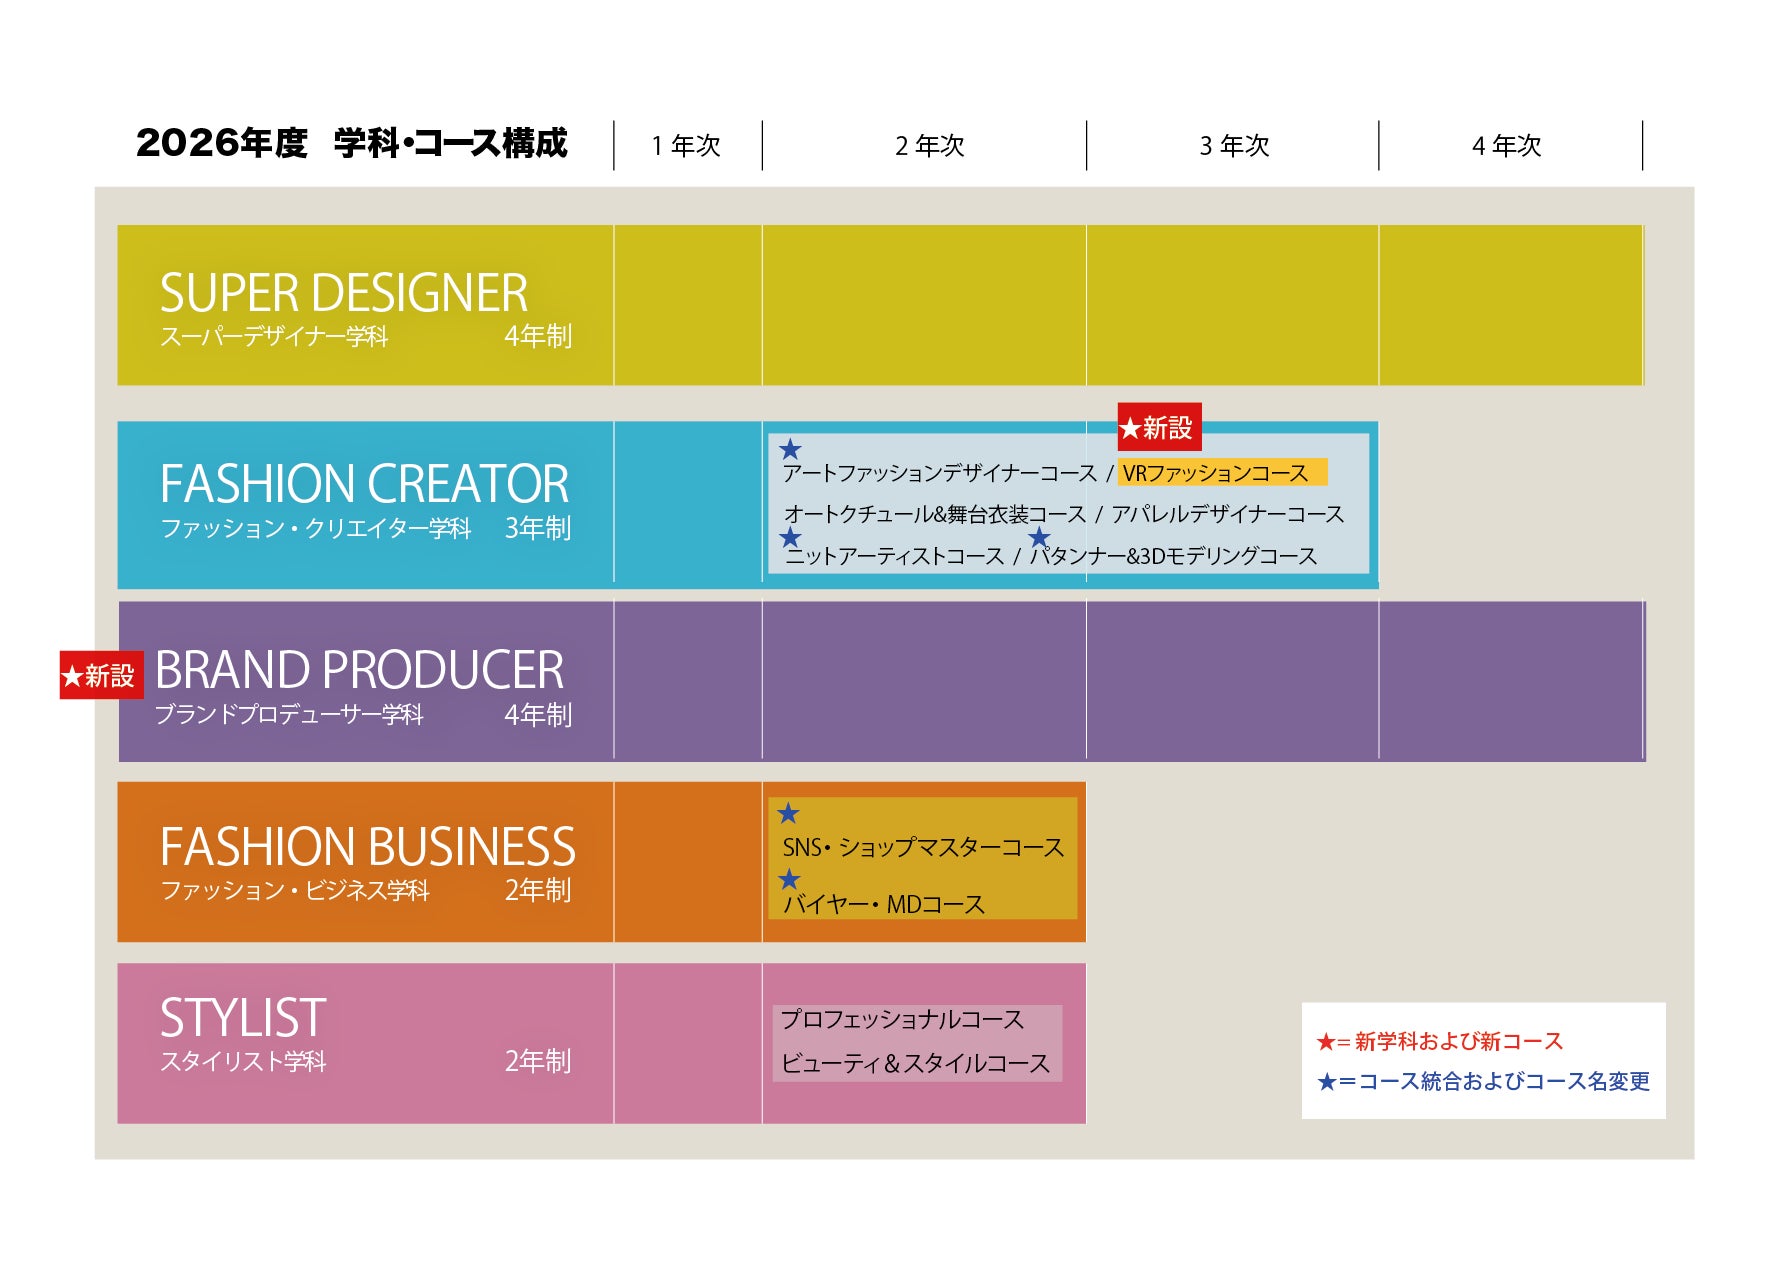The image size is (1790, 1276).
Task: Click the 1年次 column header
Action: (686, 146)
